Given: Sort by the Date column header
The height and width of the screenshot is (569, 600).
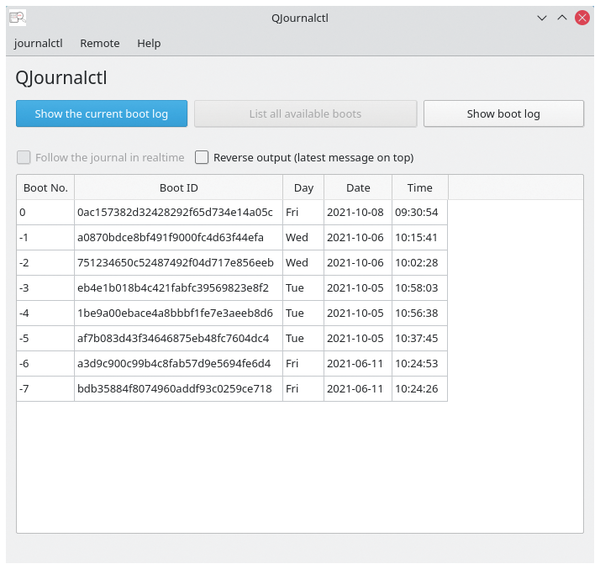Looking at the screenshot, I should 358,187.
